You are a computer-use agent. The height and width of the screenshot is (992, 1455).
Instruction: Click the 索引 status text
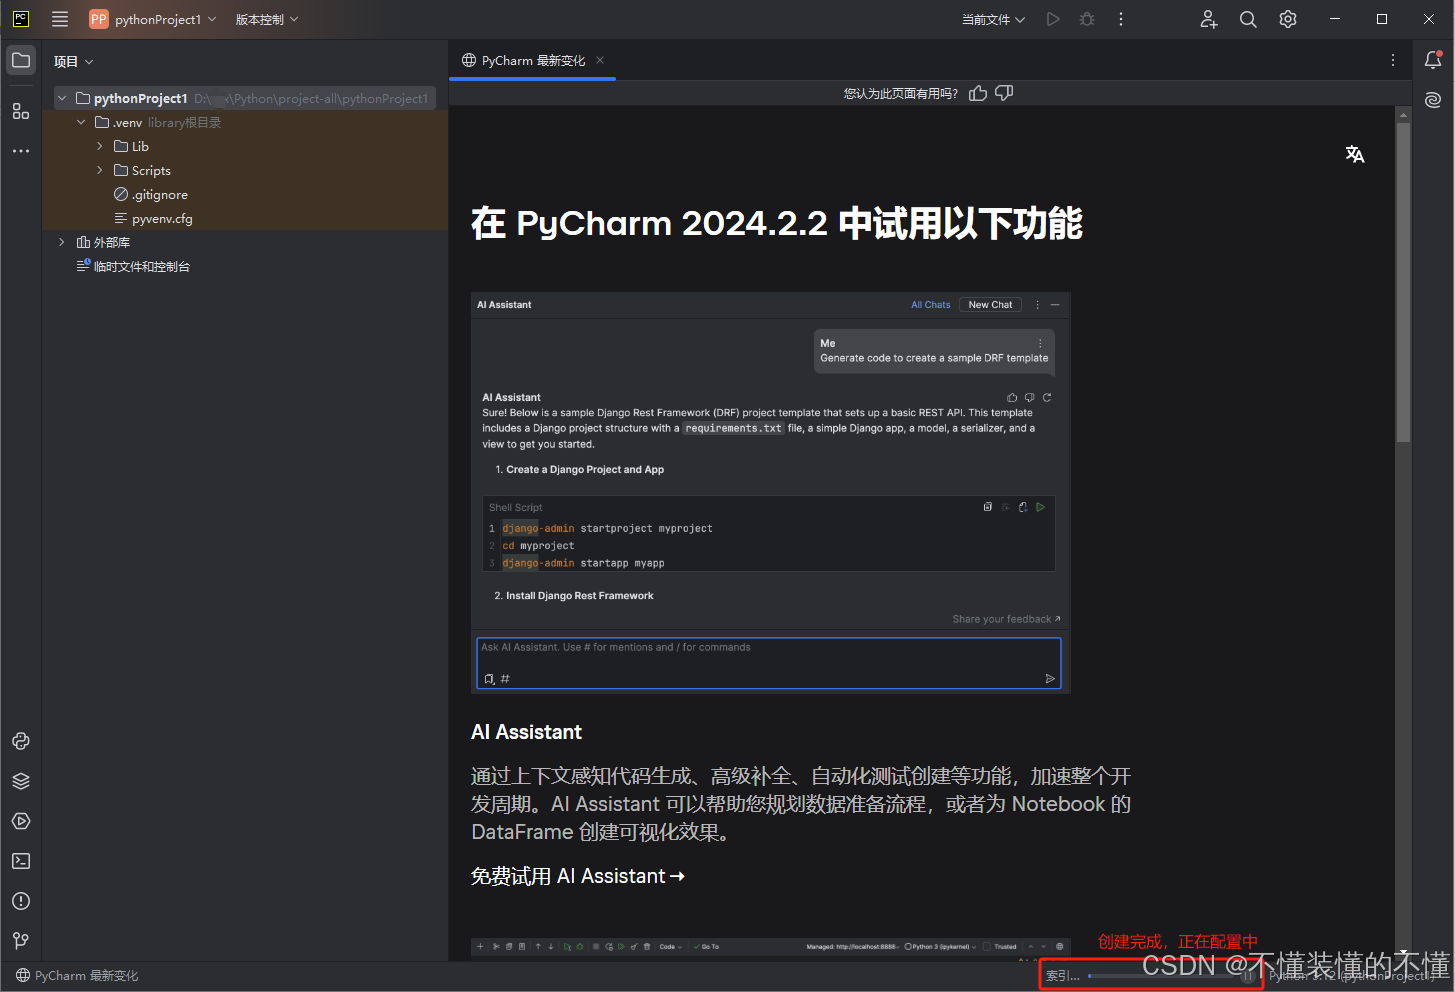click(x=1062, y=976)
